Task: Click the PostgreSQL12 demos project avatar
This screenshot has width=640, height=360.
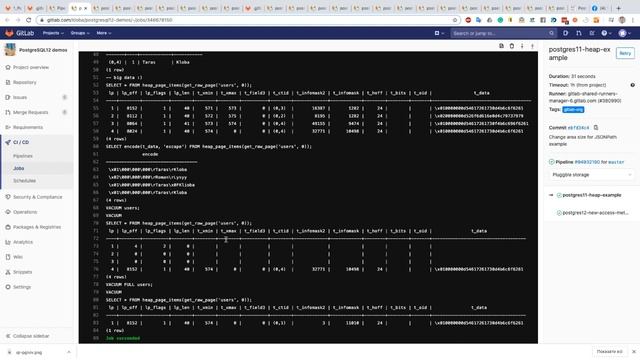Action: pos(10,50)
